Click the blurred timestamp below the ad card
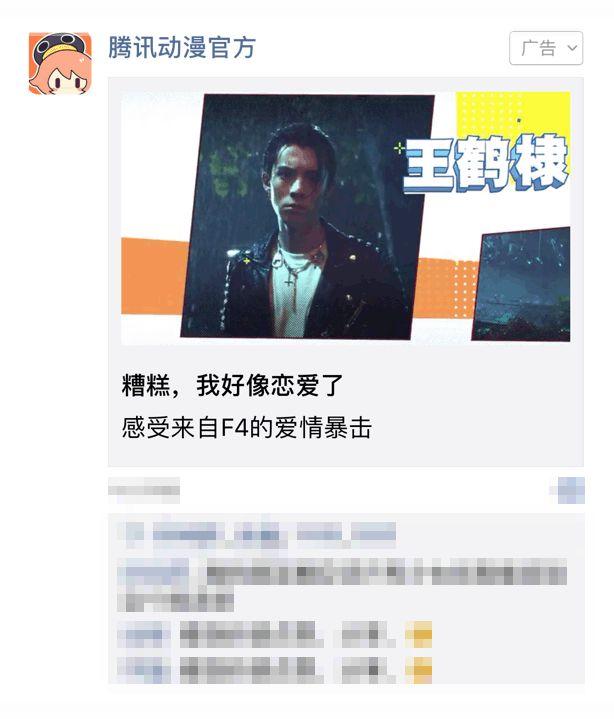The height and width of the screenshot is (719, 614). coord(144,490)
